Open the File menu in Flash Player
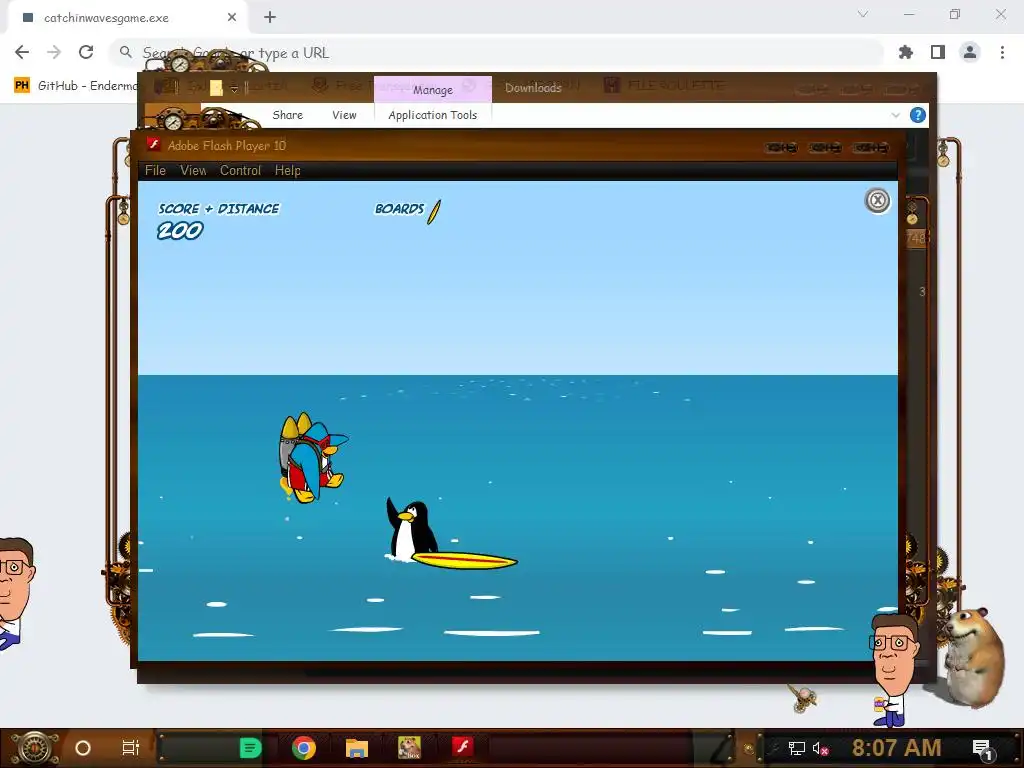Viewport: 1024px width, 768px height. (155, 170)
